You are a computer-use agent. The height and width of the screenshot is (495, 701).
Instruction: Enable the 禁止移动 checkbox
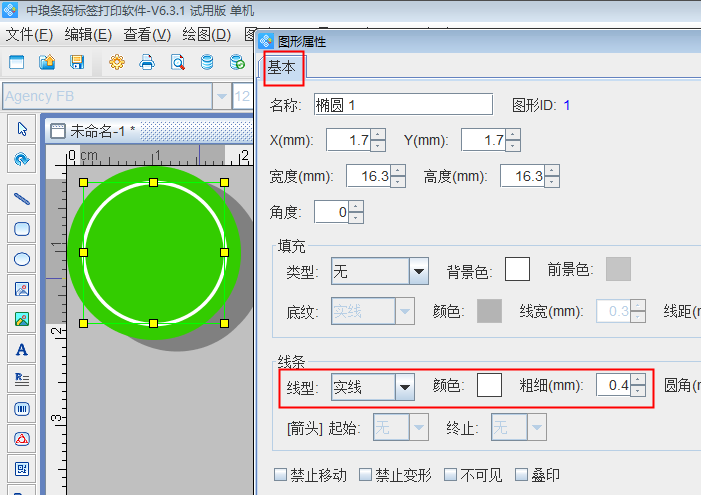pos(281,475)
